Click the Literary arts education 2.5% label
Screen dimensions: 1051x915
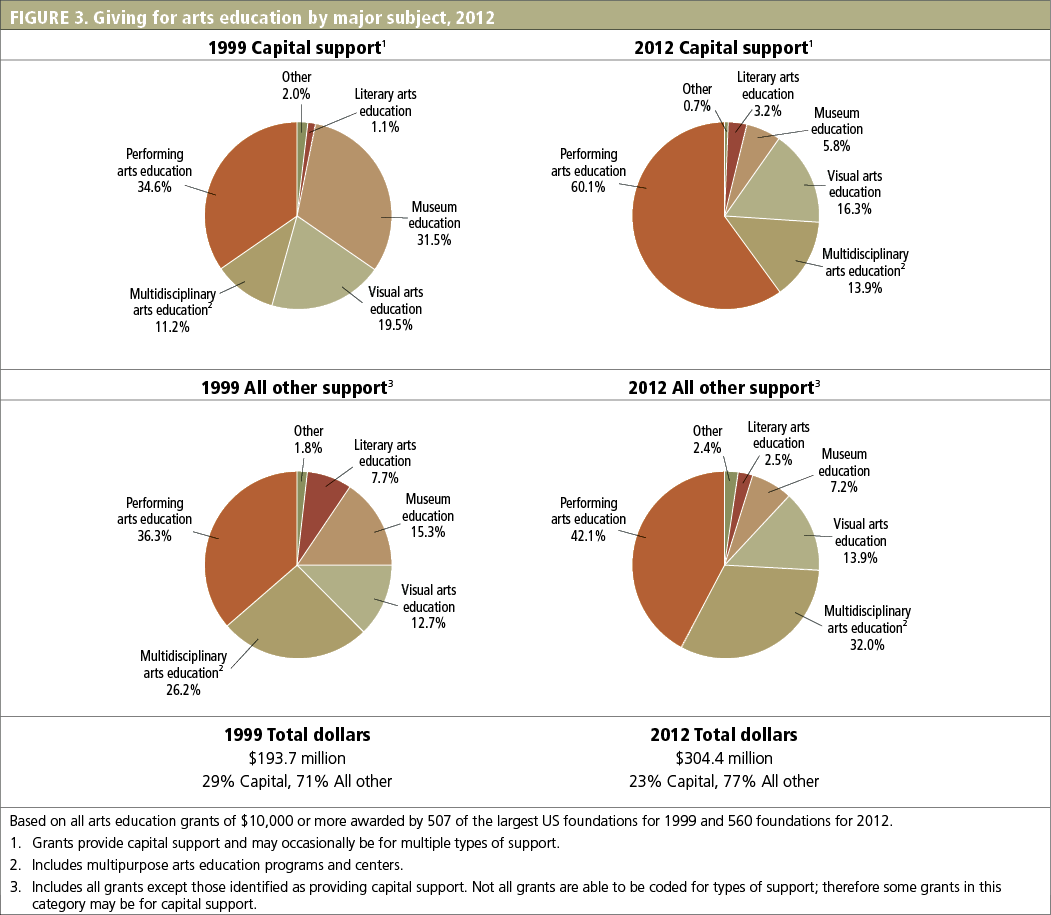tap(778, 443)
